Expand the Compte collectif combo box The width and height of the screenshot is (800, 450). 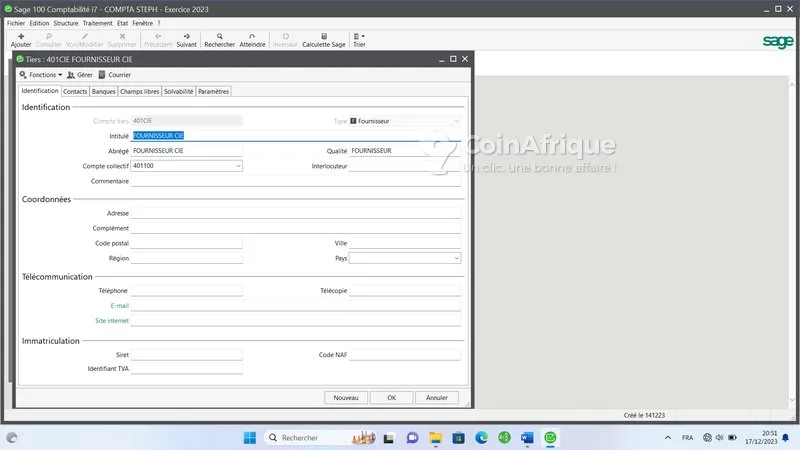(x=237, y=166)
